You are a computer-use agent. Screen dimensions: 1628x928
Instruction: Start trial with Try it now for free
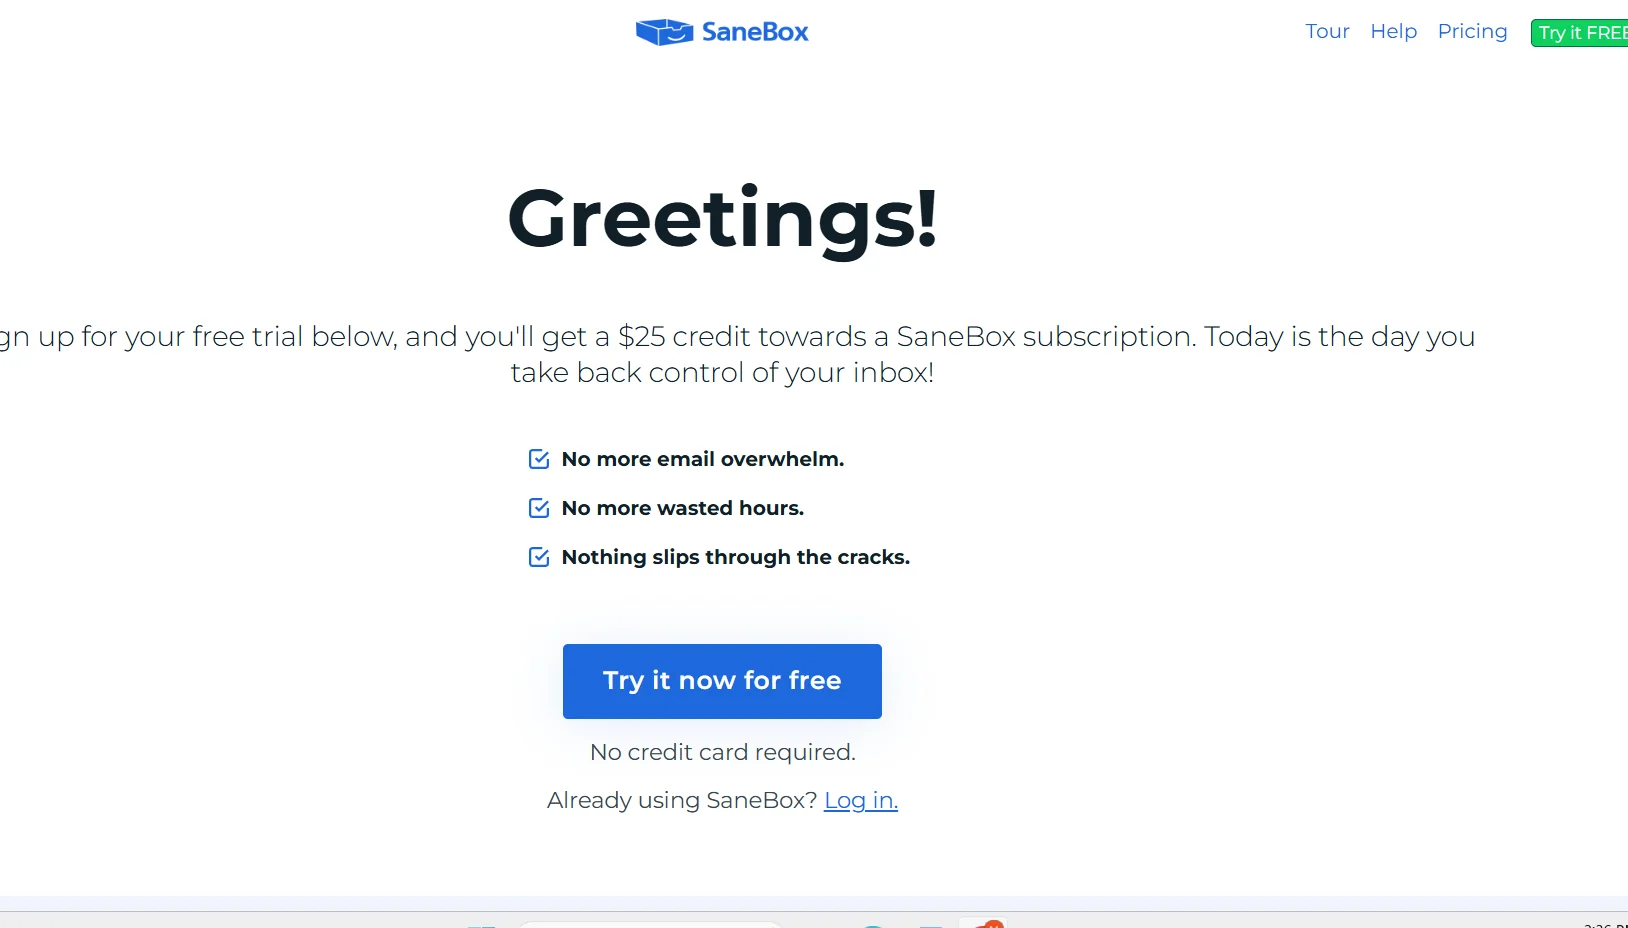722,681
